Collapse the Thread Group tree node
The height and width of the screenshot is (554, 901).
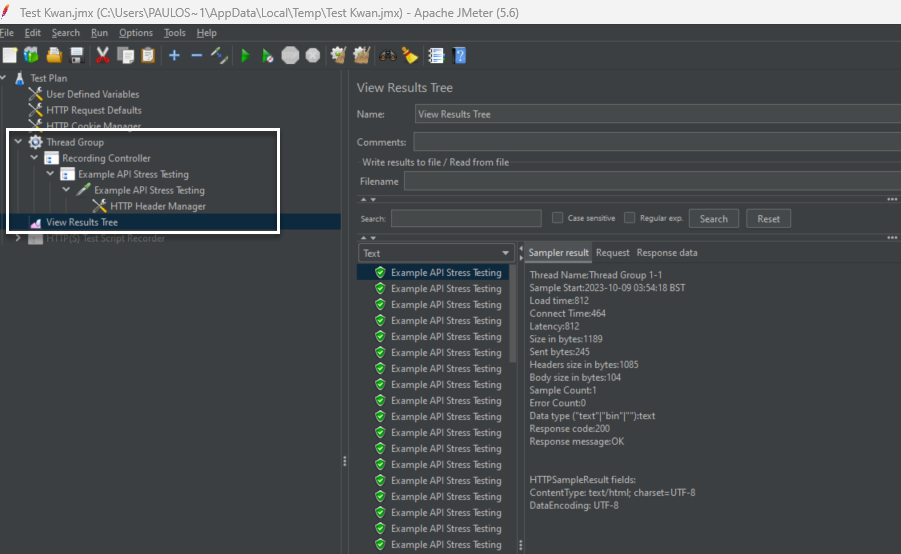click(18, 142)
